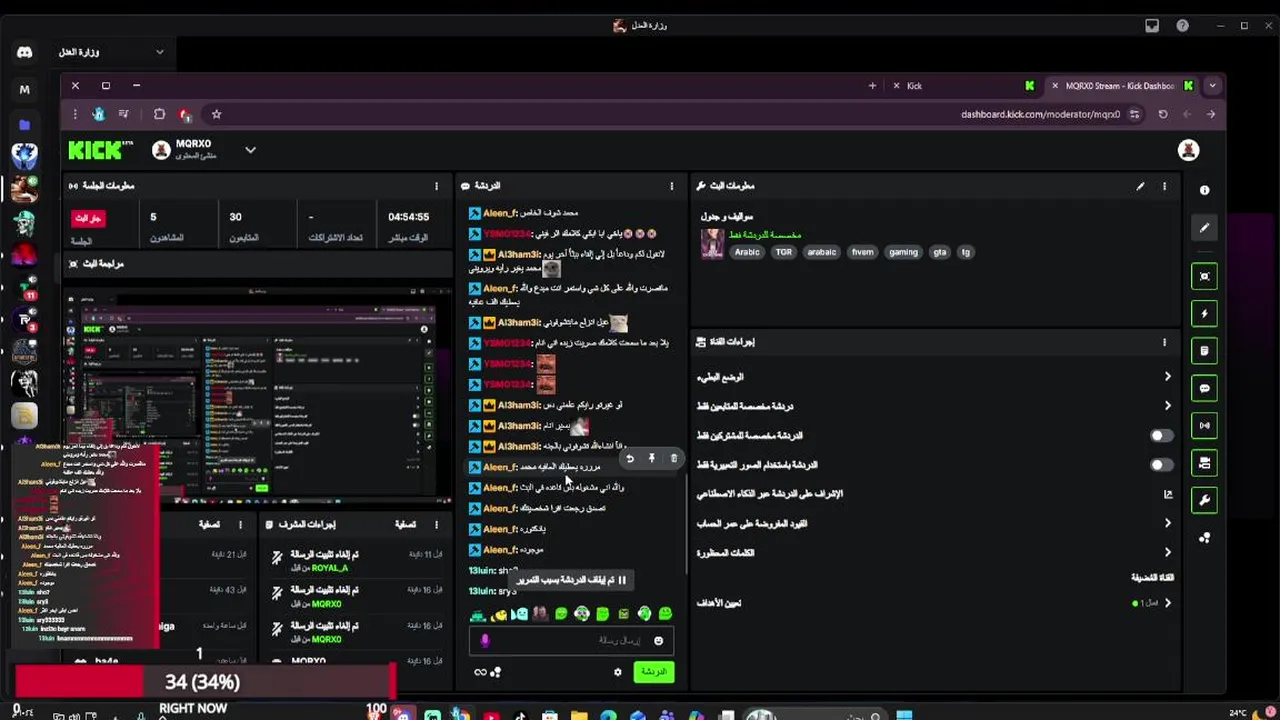Open the Discord server icon marked M
Viewport: 1280px width, 720px height.
24,90
